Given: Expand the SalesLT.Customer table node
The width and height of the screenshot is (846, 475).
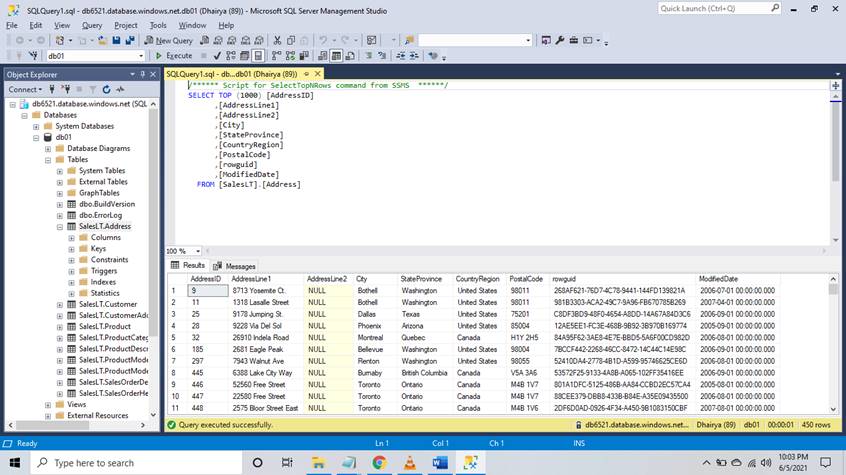Looking at the screenshot, I should point(60,304).
